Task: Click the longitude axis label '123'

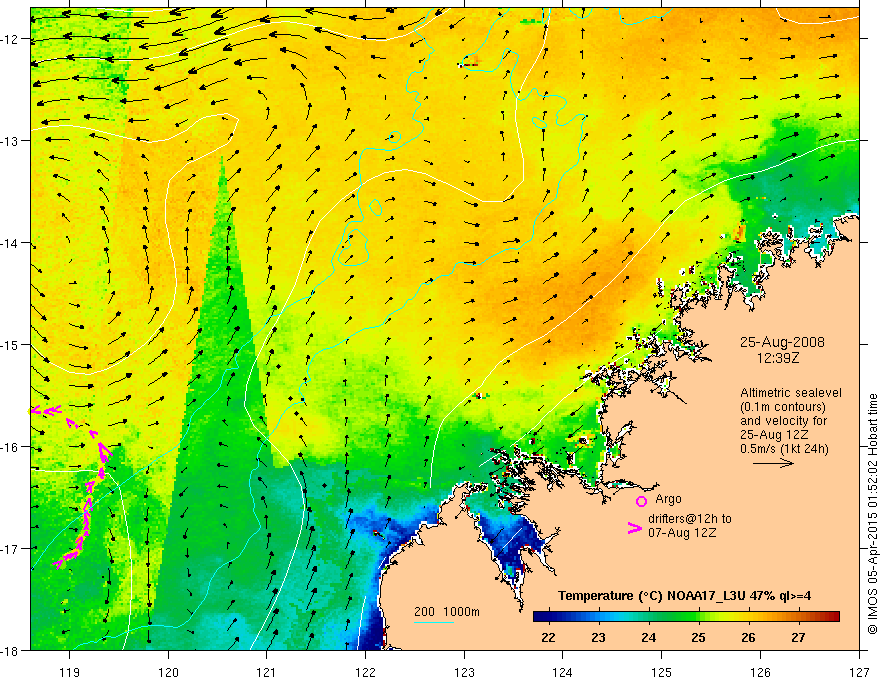Action: point(464,672)
